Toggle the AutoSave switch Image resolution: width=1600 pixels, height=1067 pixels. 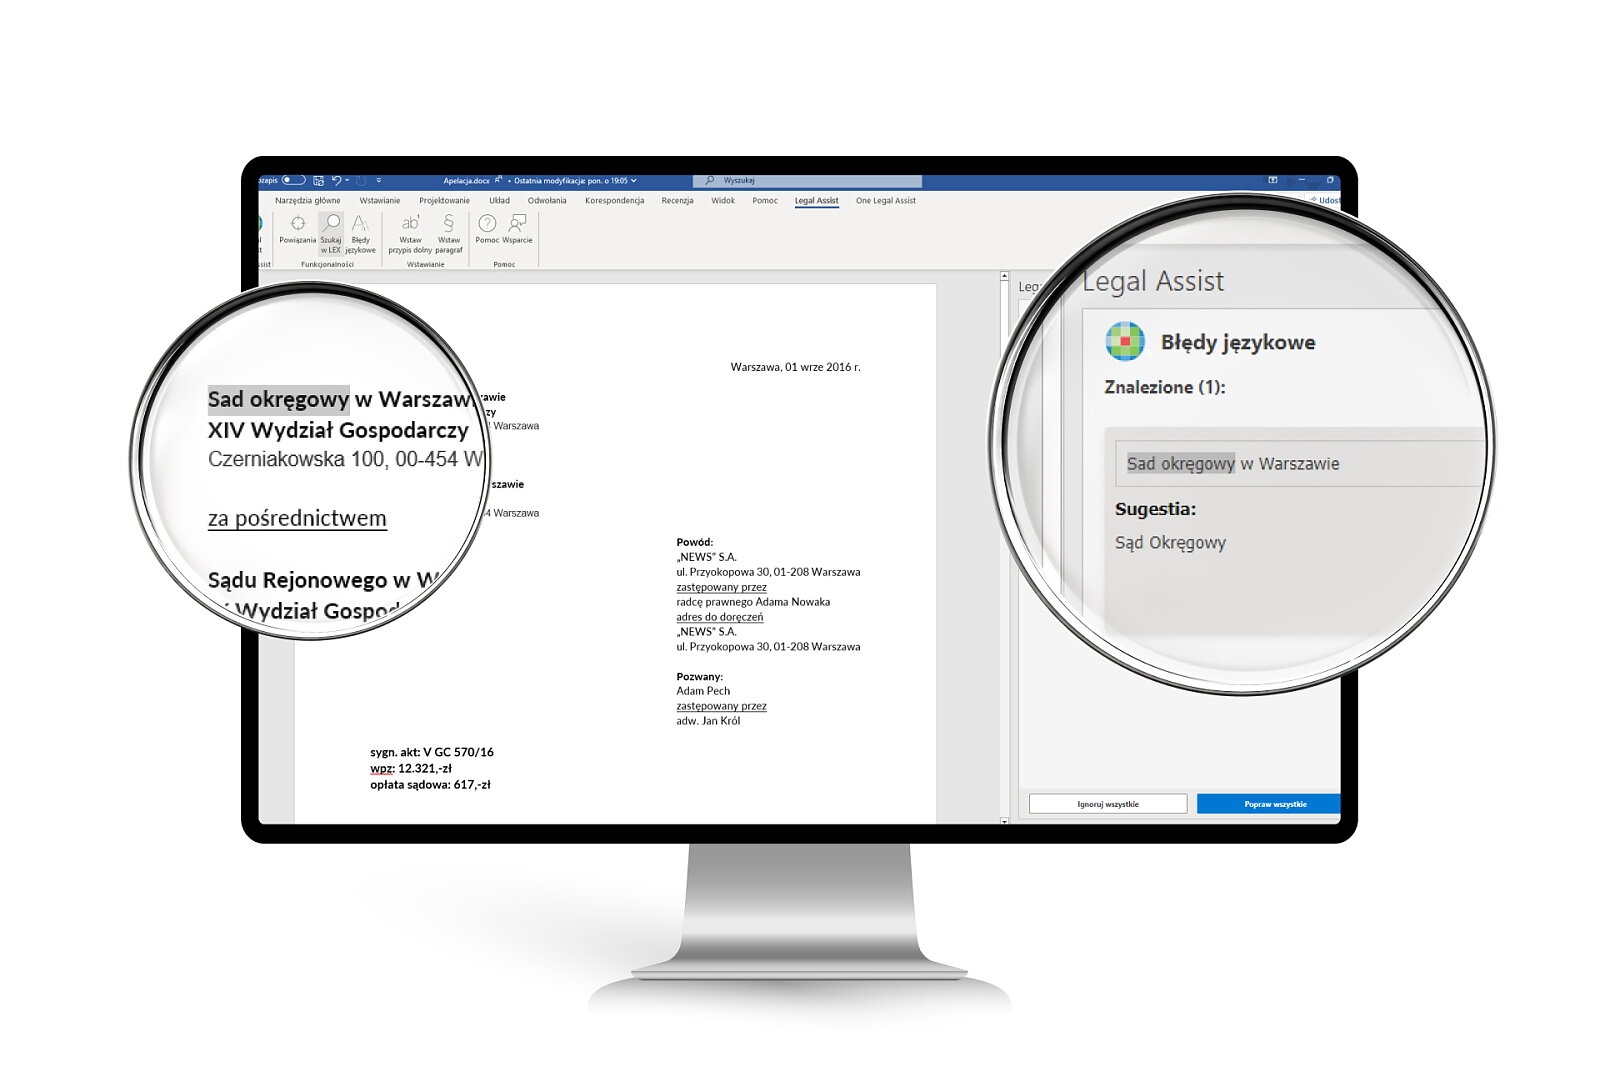tap(293, 181)
